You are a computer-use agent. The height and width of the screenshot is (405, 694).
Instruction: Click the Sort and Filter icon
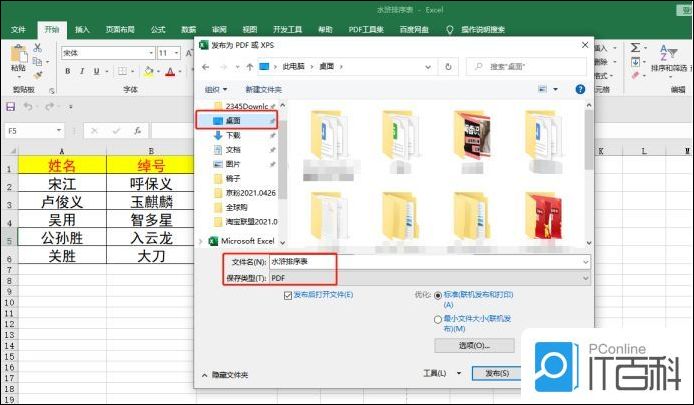[x=668, y=52]
